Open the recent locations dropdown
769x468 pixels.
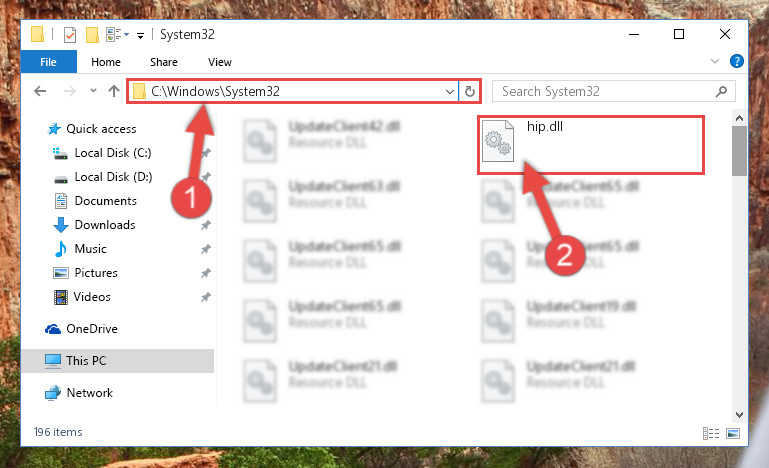[93, 91]
